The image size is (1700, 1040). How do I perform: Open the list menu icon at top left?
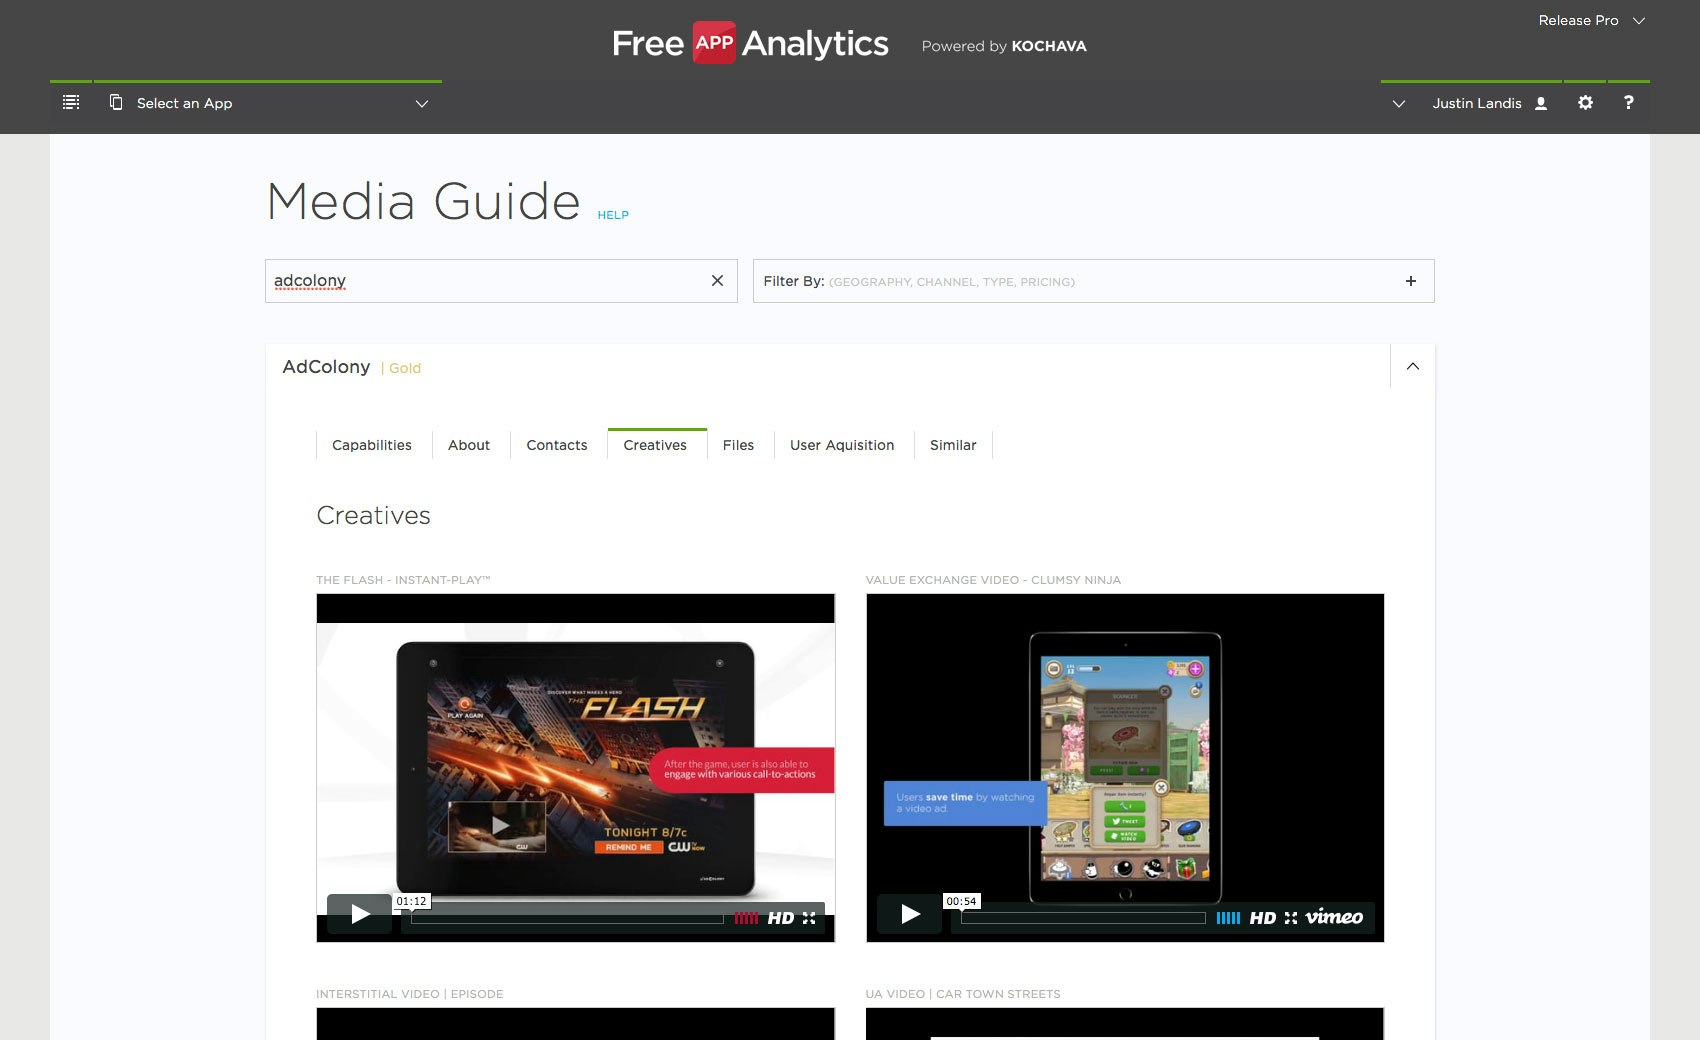(71, 102)
